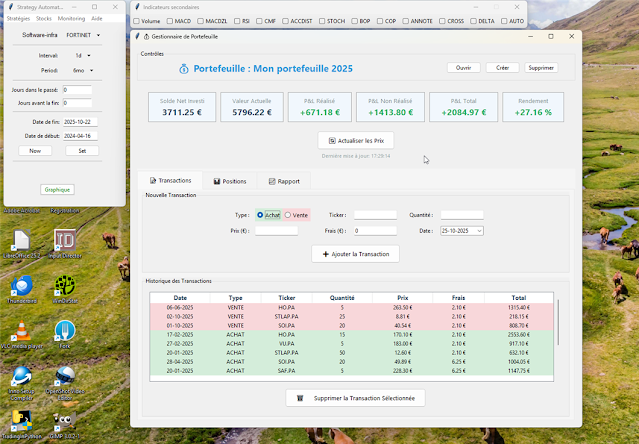This screenshot has height=444, width=639.
Task: Click the Ticker input field
Action: click(375, 215)
